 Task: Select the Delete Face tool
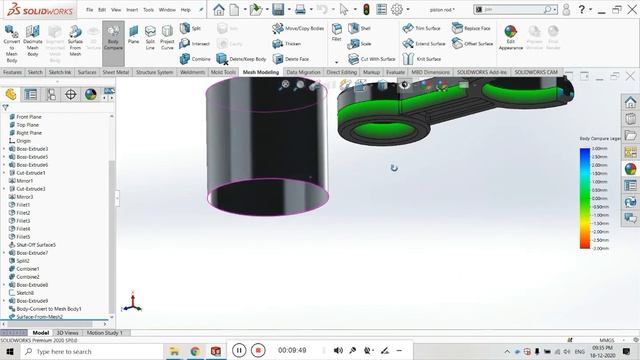(x=291, y=59)
